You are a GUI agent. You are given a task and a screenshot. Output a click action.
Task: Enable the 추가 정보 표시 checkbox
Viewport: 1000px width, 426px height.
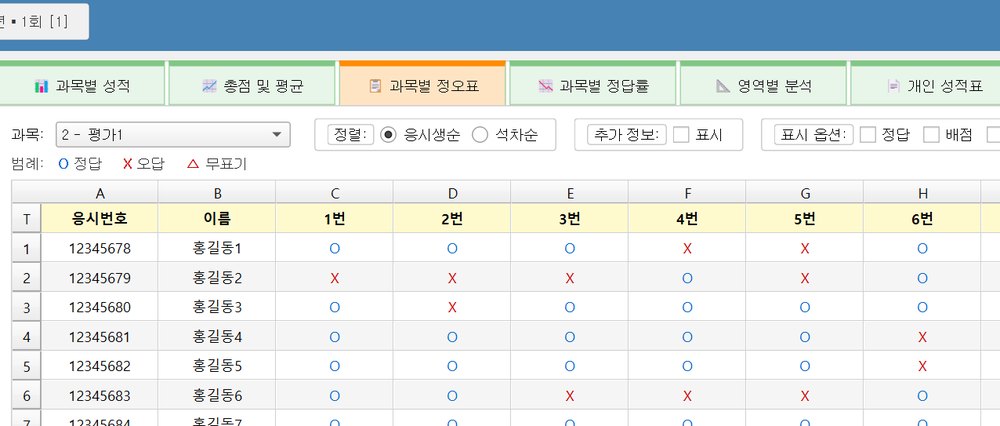point(681,135)
